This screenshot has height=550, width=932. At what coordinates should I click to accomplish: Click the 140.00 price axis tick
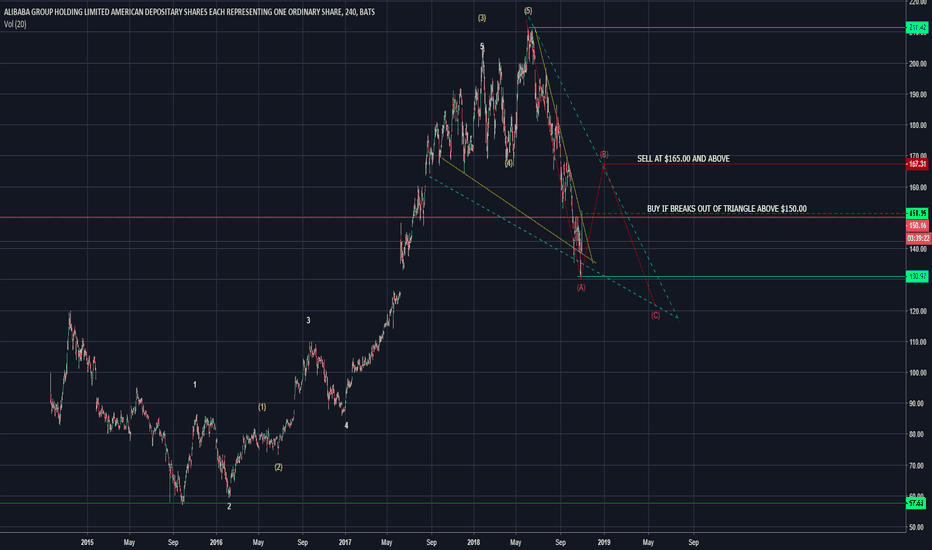coord(917,249)
